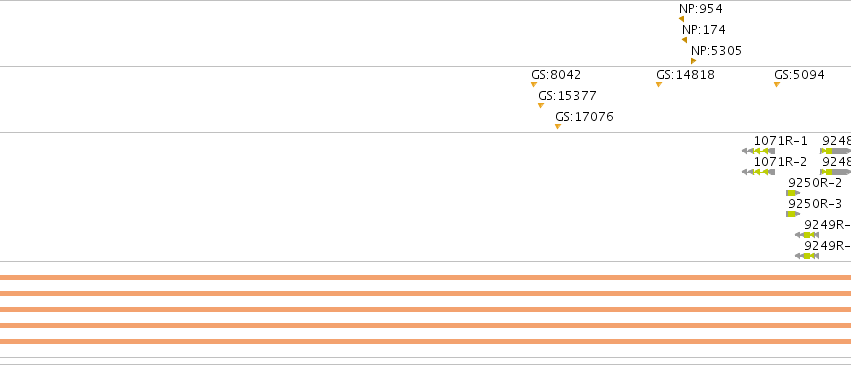The image size is (851, 365).
Task: Click the GS:5094 insertion triangle
Action: (x=777, y=85)
